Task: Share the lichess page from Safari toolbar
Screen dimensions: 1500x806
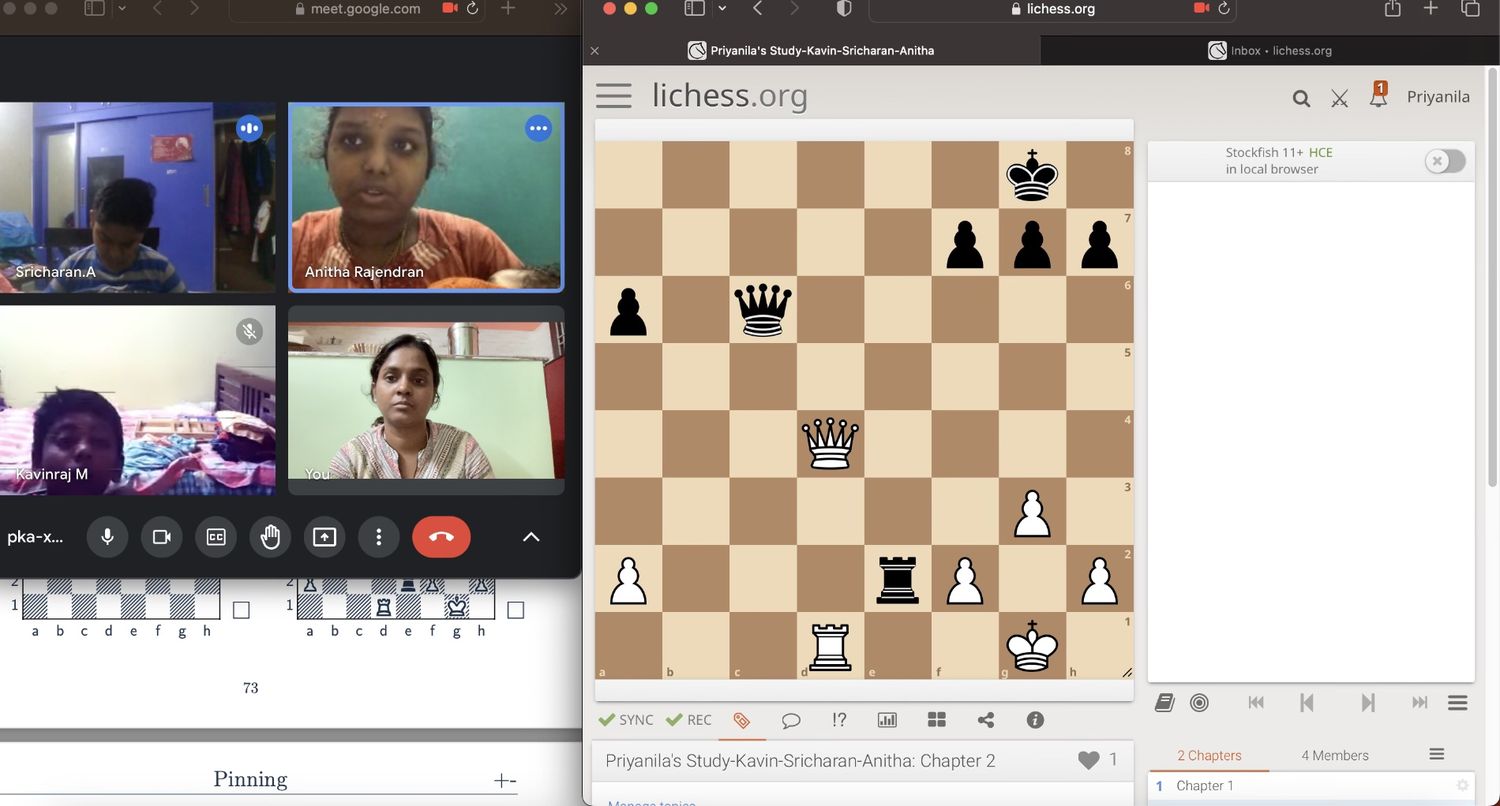Action: tap(1392, 8)
